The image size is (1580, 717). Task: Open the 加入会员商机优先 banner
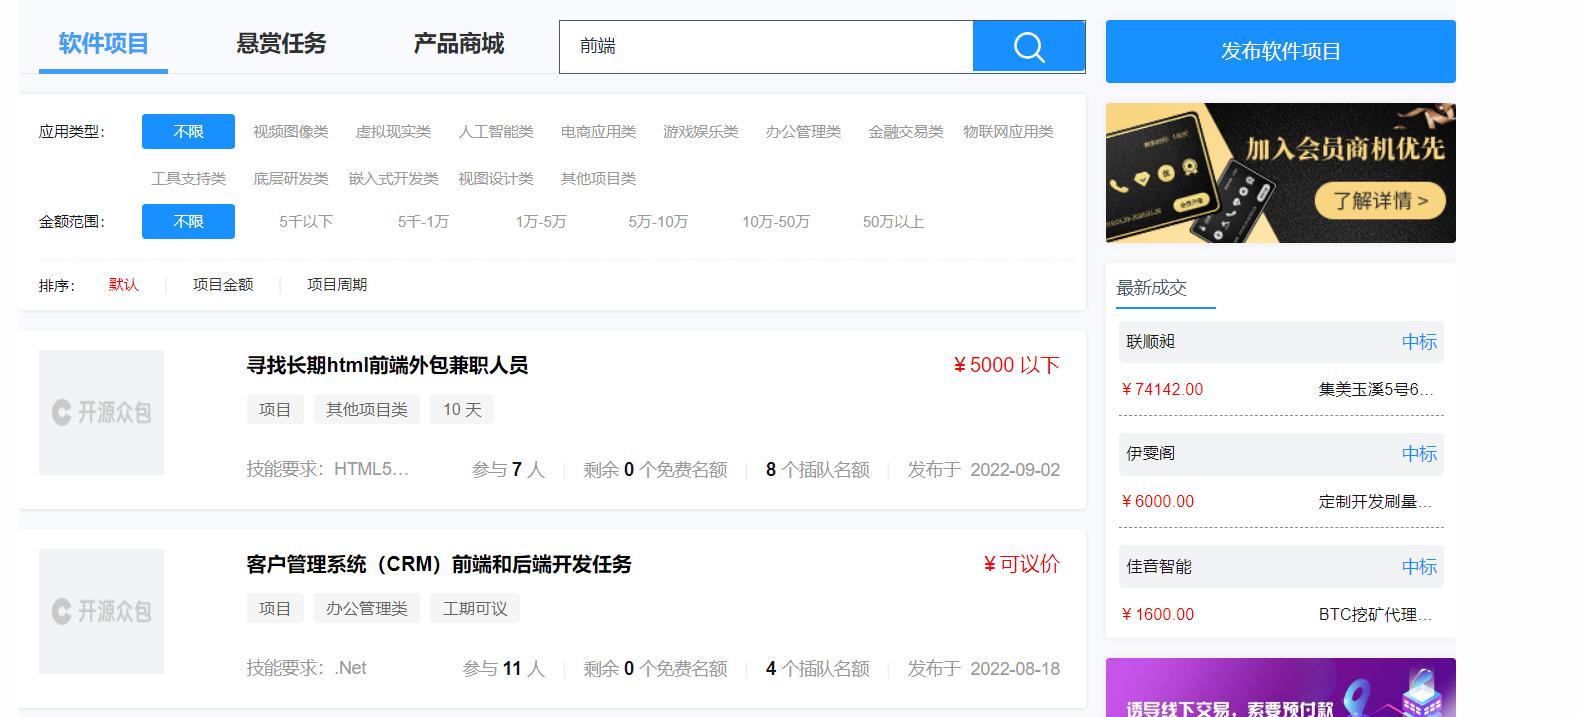pyautogui.click(x=1280, y=173)
